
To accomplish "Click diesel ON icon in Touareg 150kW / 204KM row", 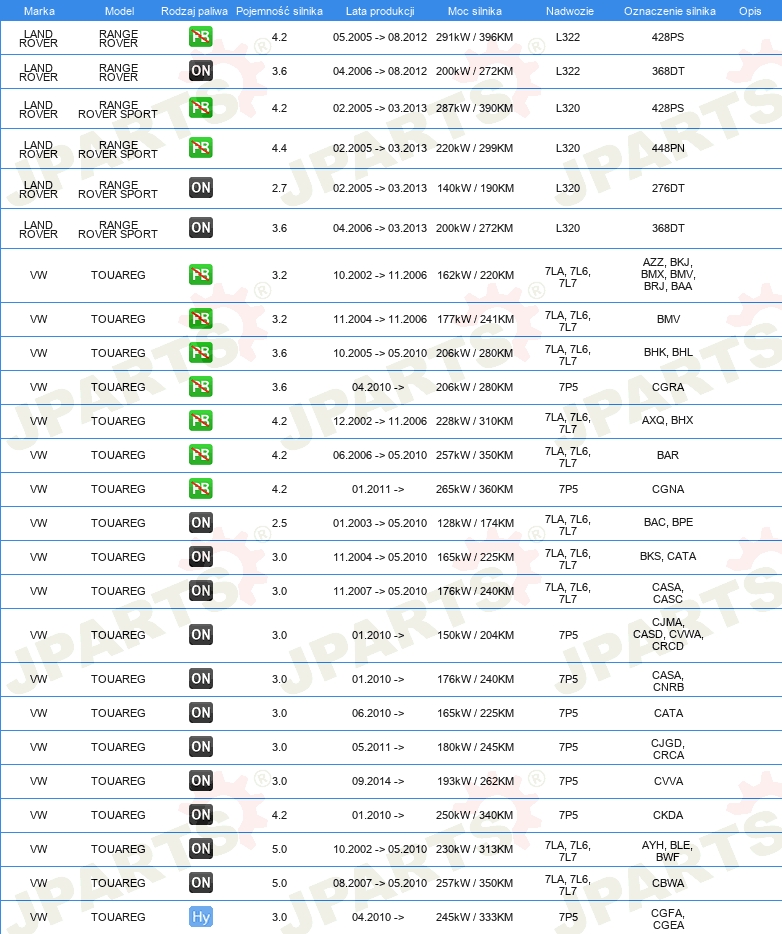I will 201,634.
